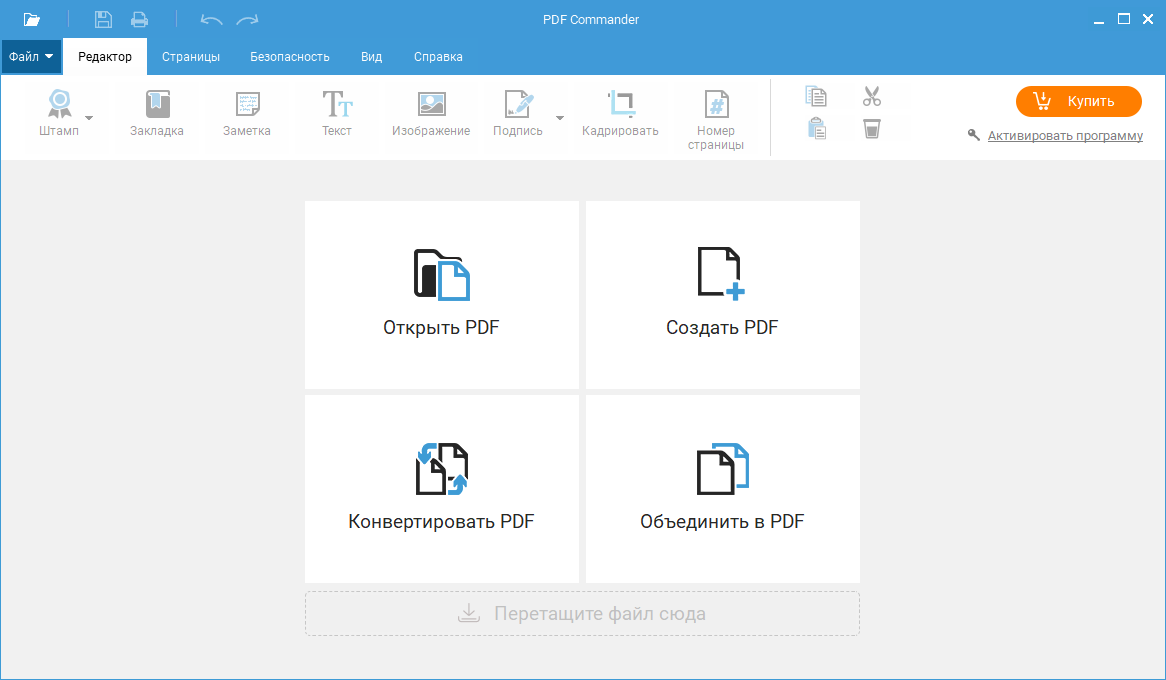Click the Cut scissors icon
This screenshot has height=680, width=1166.
coord(872,96)
